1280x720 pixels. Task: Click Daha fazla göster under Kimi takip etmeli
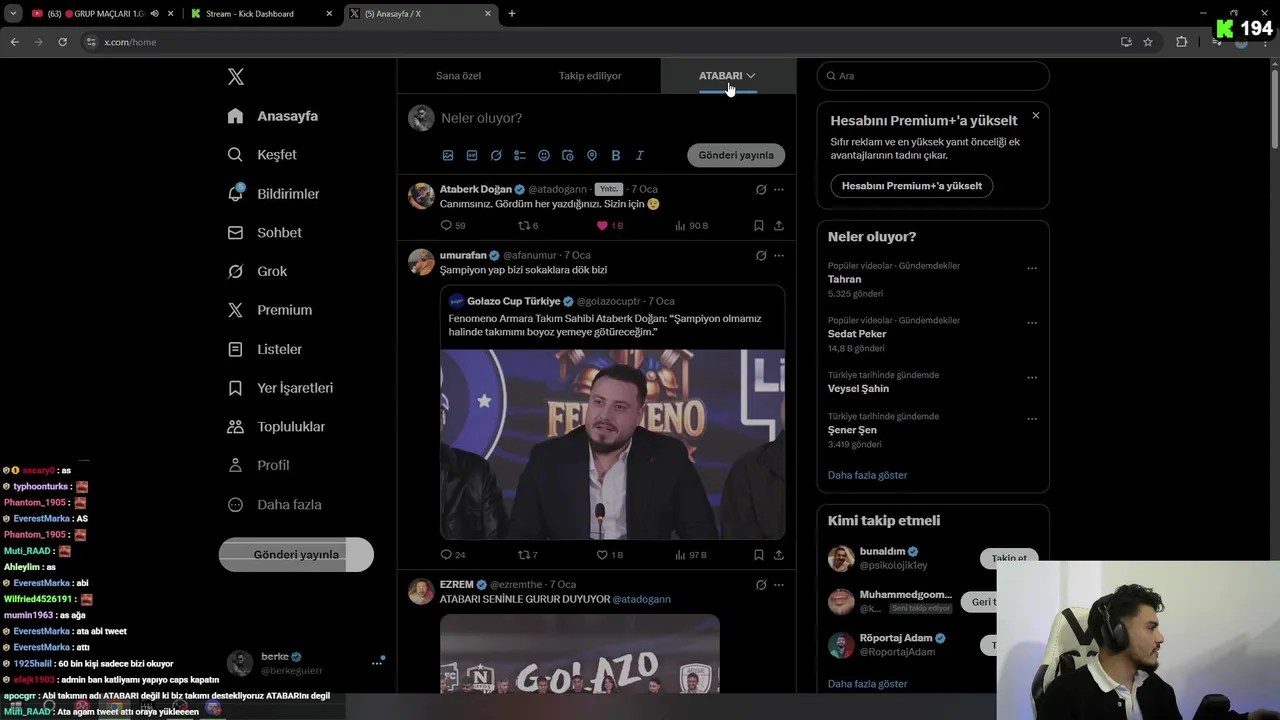[x=868, y=684]
